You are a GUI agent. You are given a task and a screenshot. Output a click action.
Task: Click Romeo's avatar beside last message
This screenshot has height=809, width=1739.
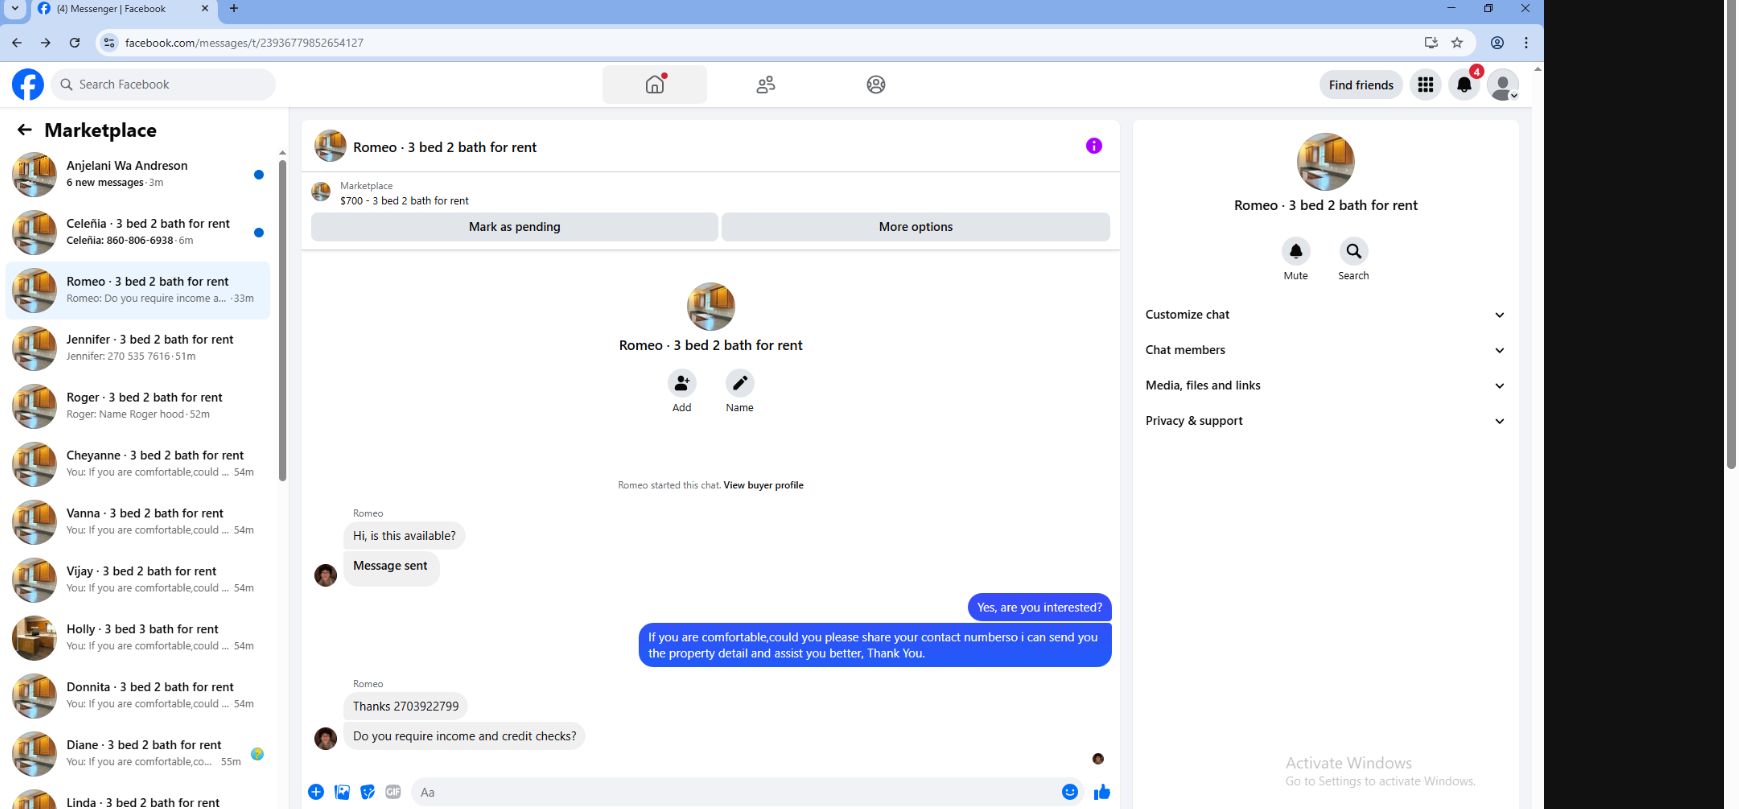tap(326, 738)
